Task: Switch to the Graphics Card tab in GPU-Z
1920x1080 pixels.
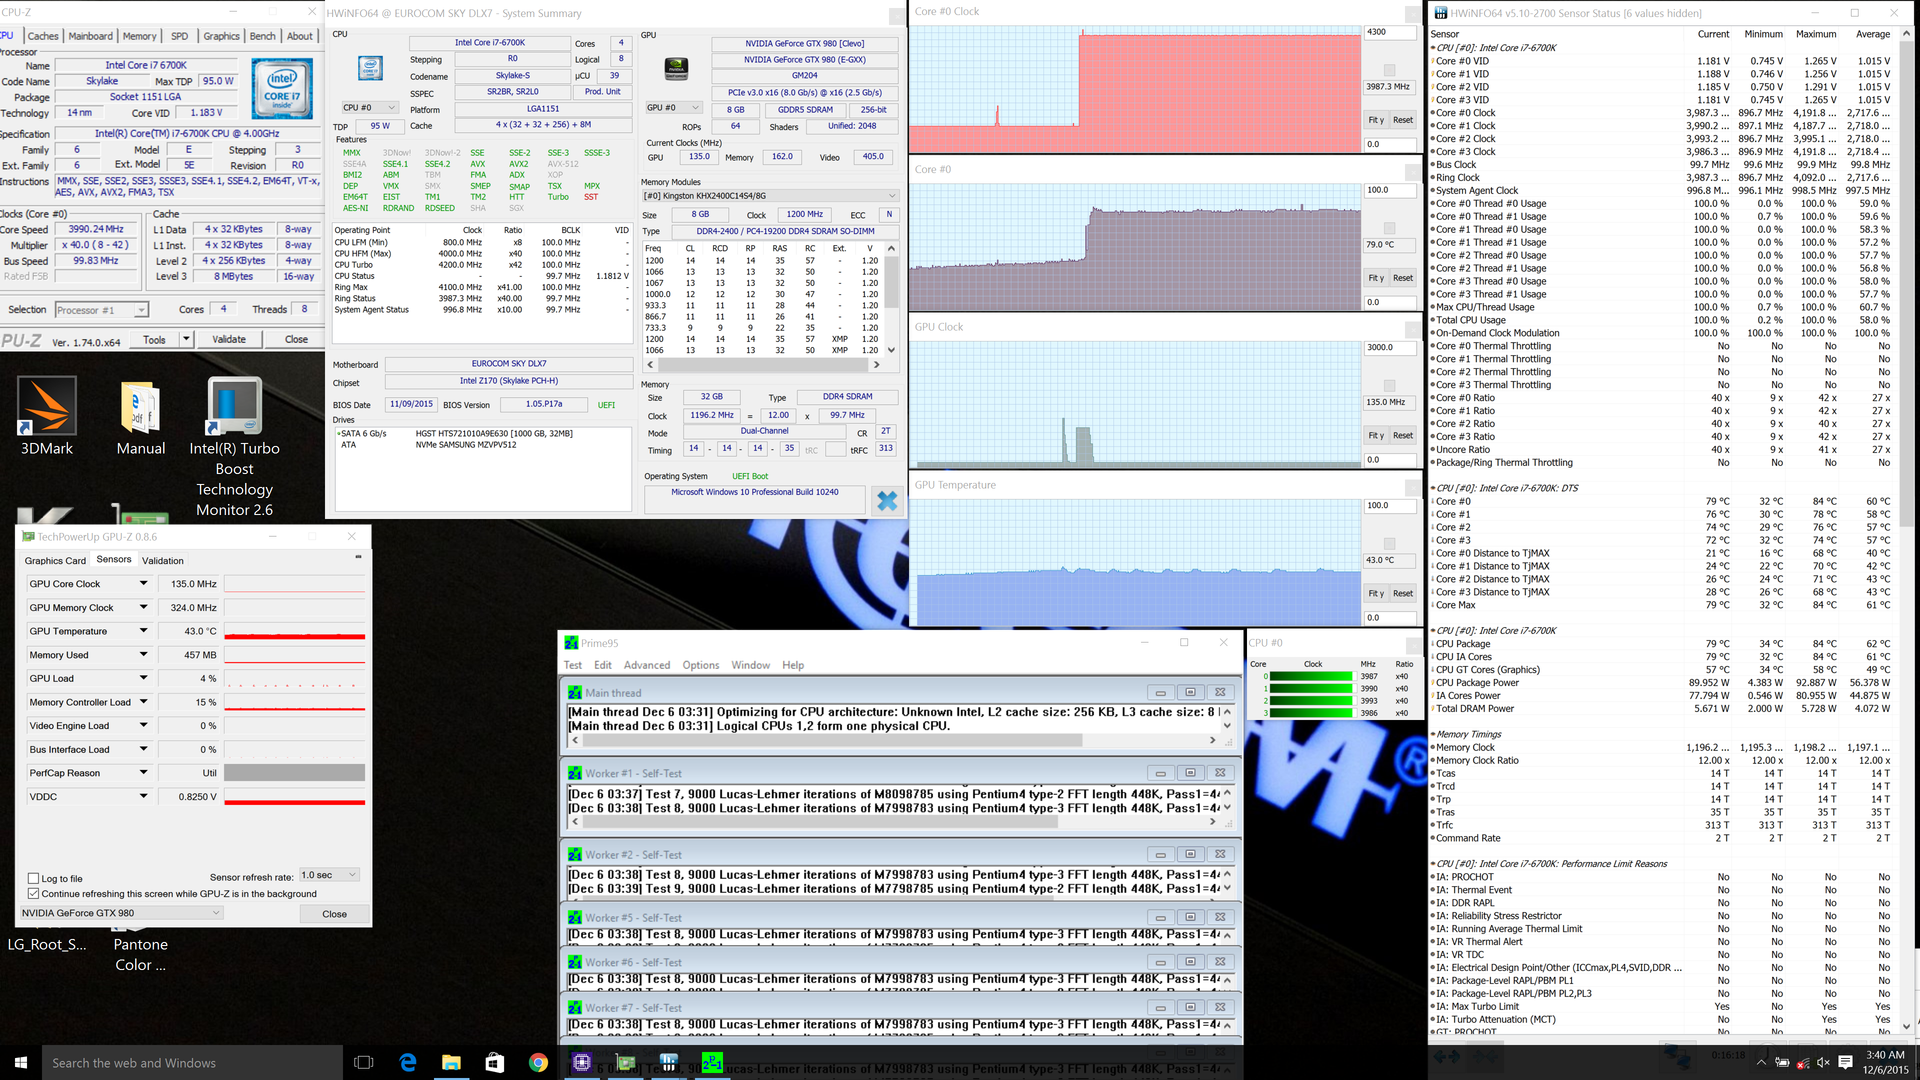Action: pos(55,561)
